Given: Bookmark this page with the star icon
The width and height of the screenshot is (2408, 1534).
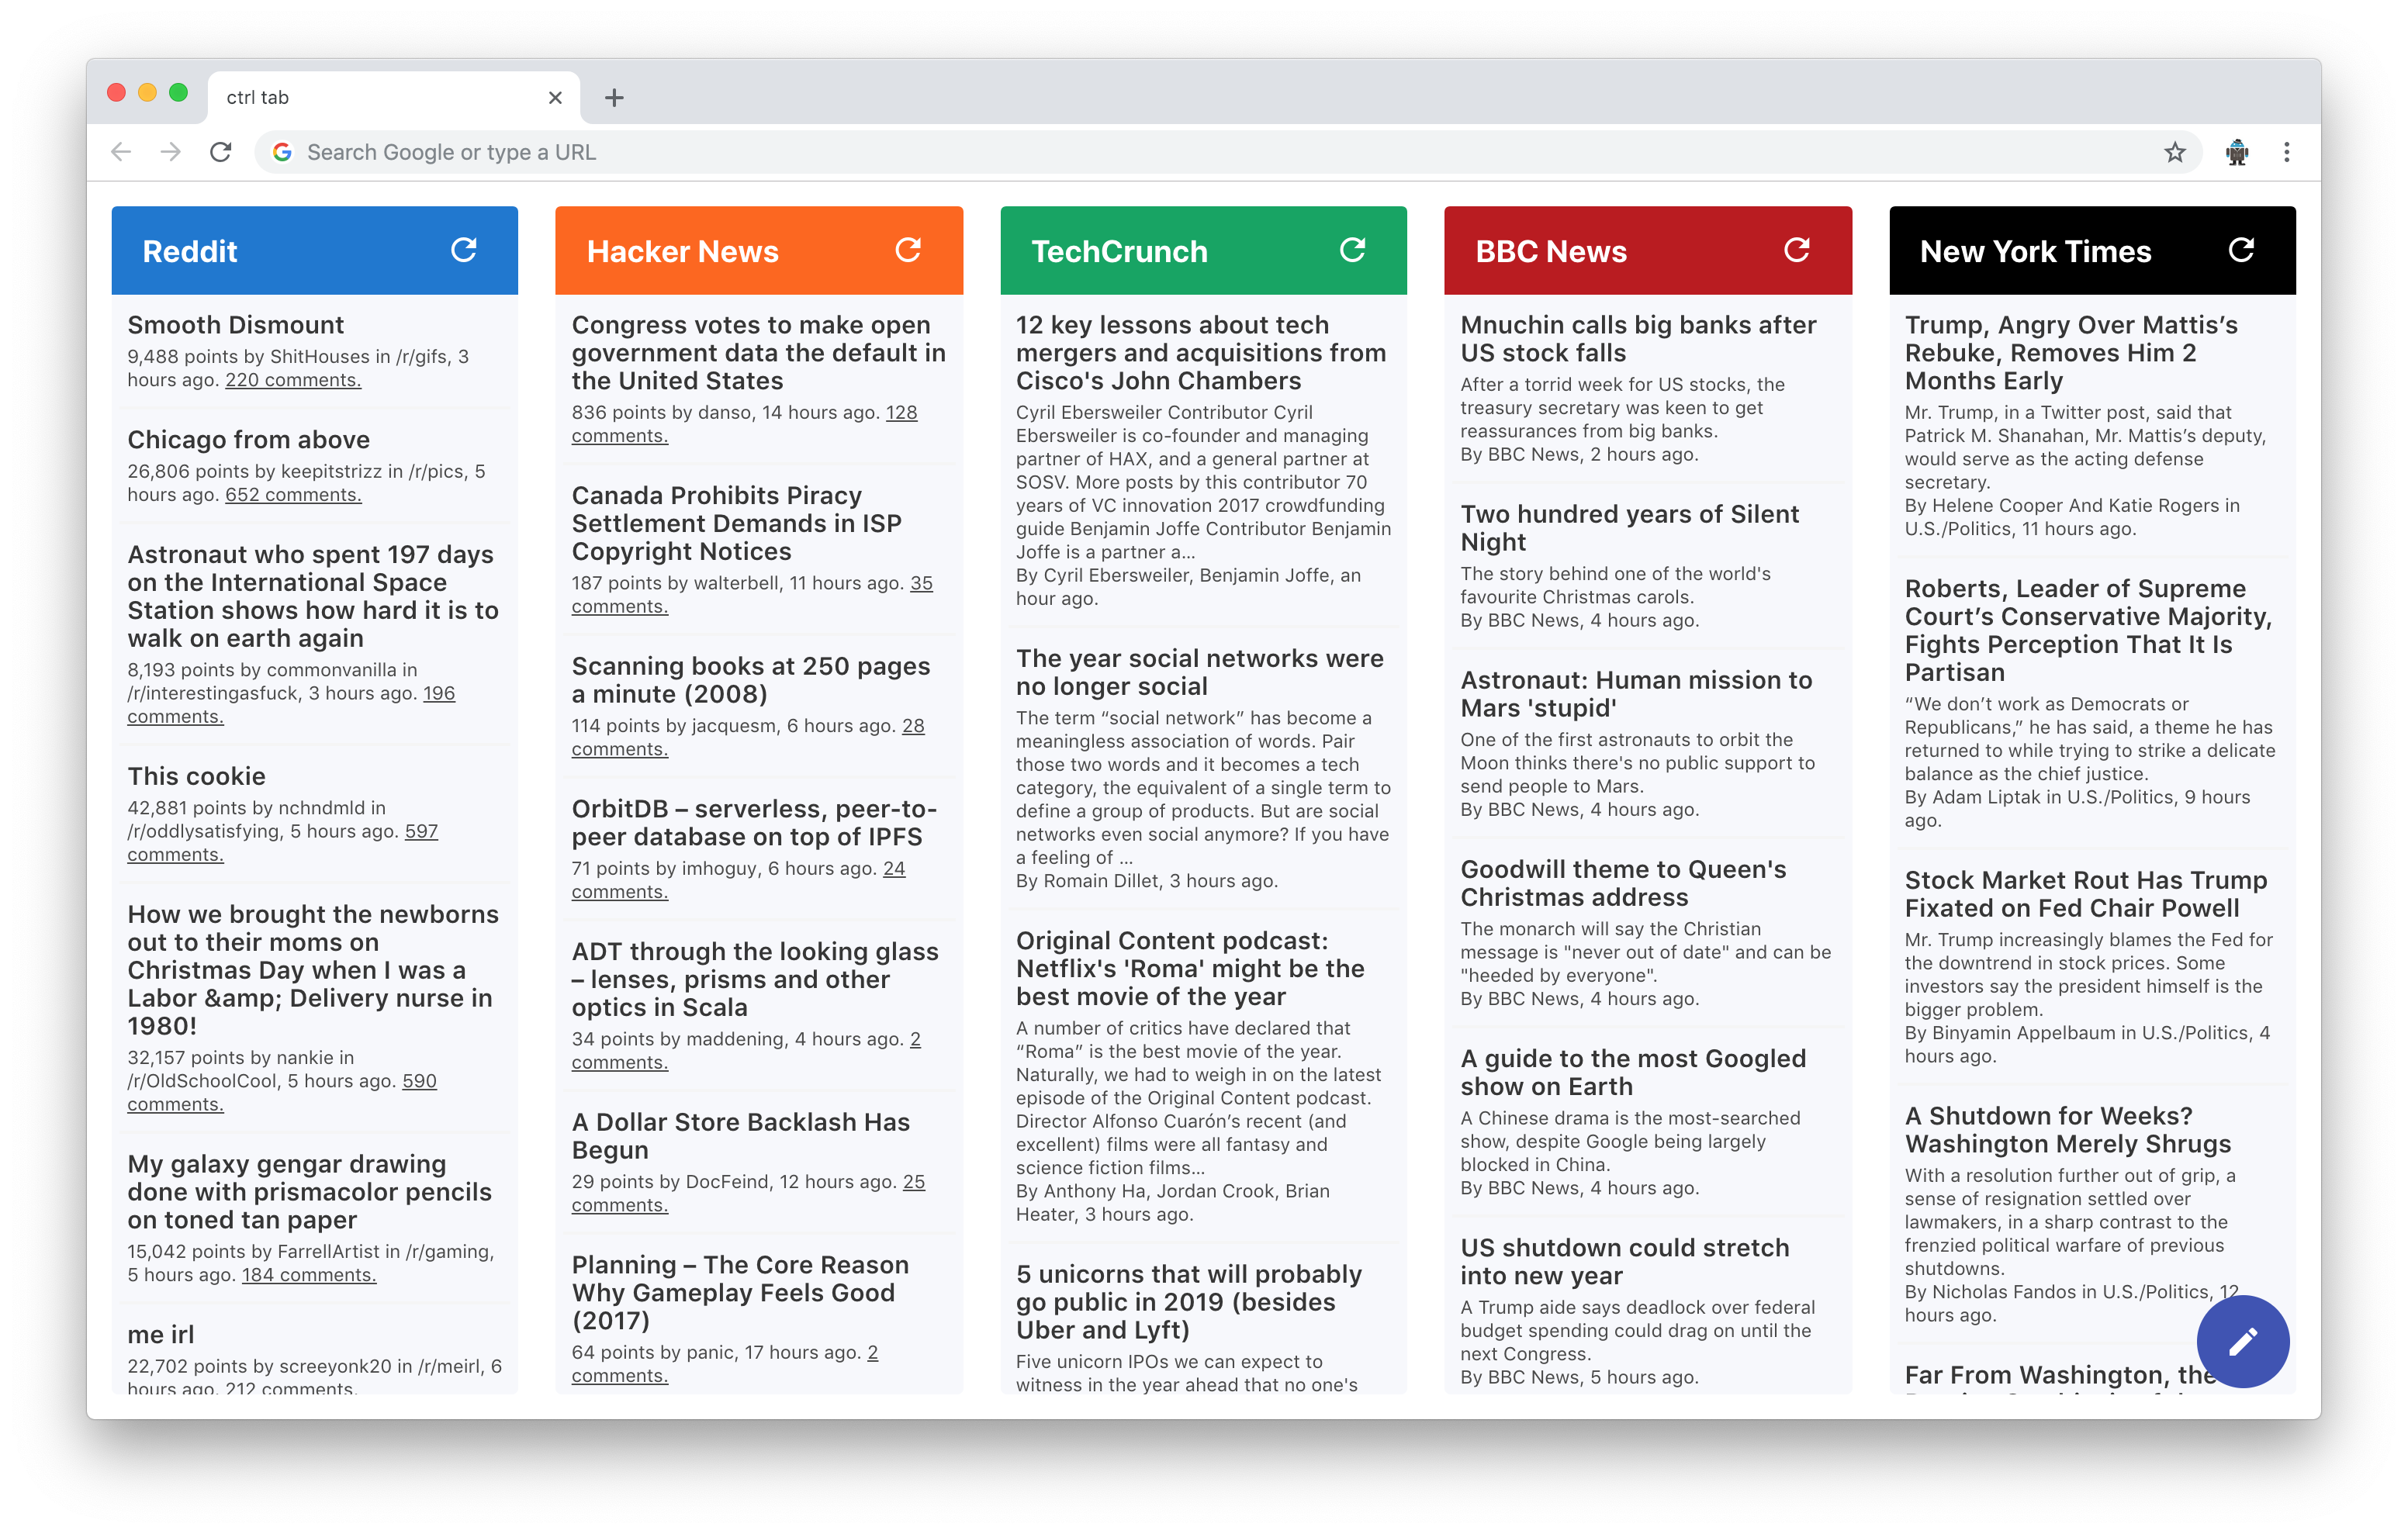Looking at the screenshot, I should pos(2176,152).
